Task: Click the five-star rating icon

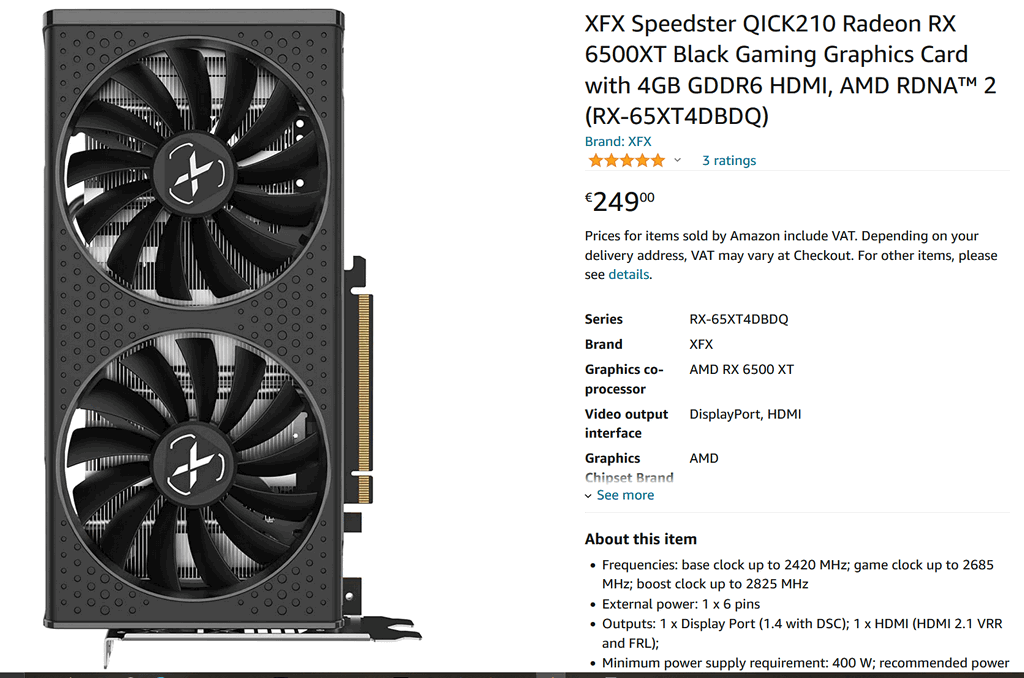Action: 626,160
